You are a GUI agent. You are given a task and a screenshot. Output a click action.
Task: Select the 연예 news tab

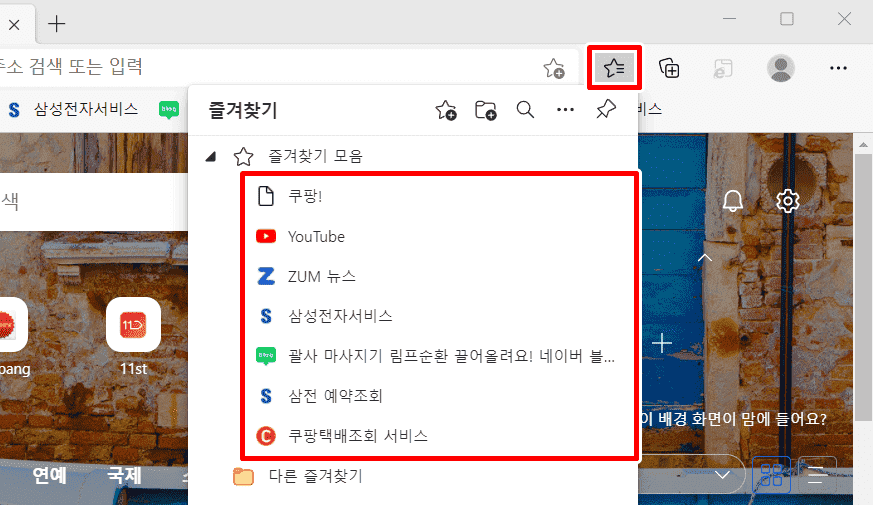click(49, 475)
